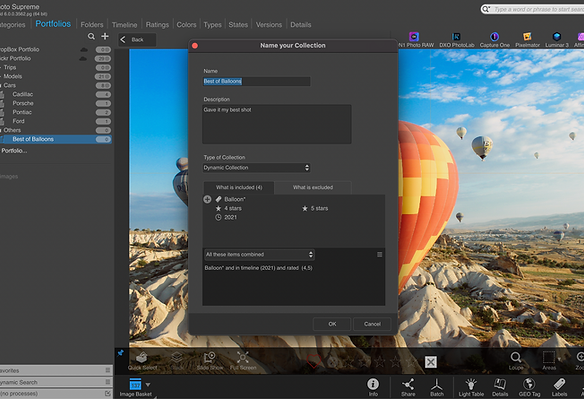Viewport: 584px width, 399px height.
Task: Close dialog with the red button
Action: click(x=195, y=45)
